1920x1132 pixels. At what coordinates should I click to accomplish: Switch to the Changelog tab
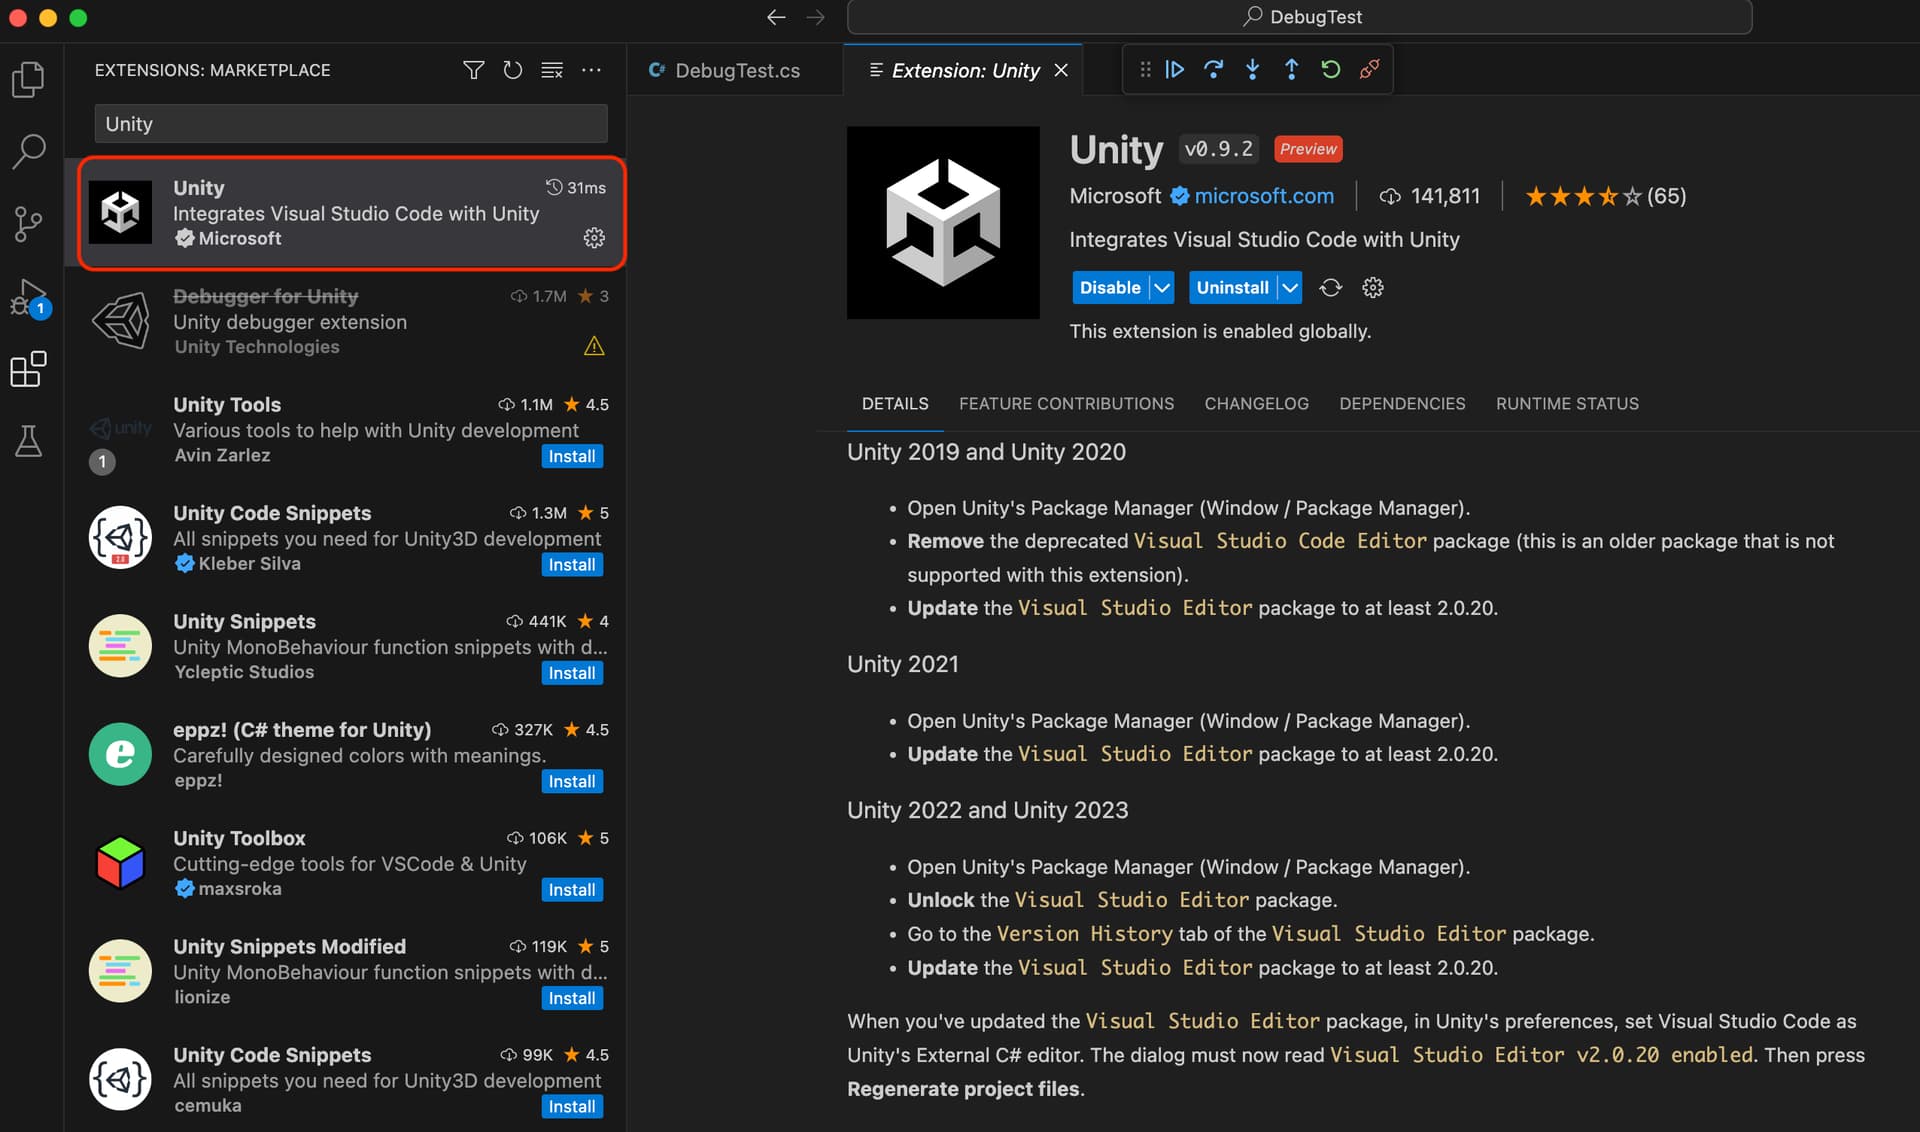coord(1256,404)
